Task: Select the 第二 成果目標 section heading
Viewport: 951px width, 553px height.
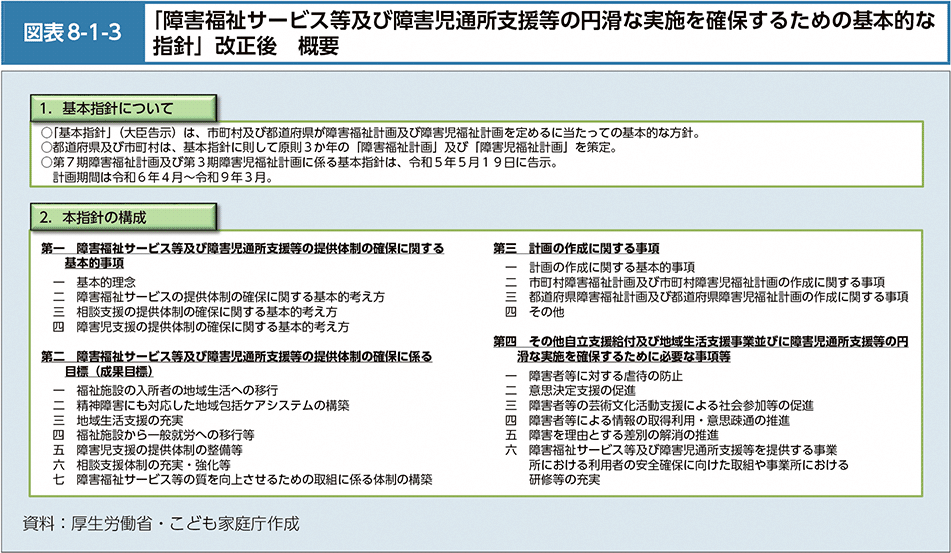Action: tap(237, 363)
